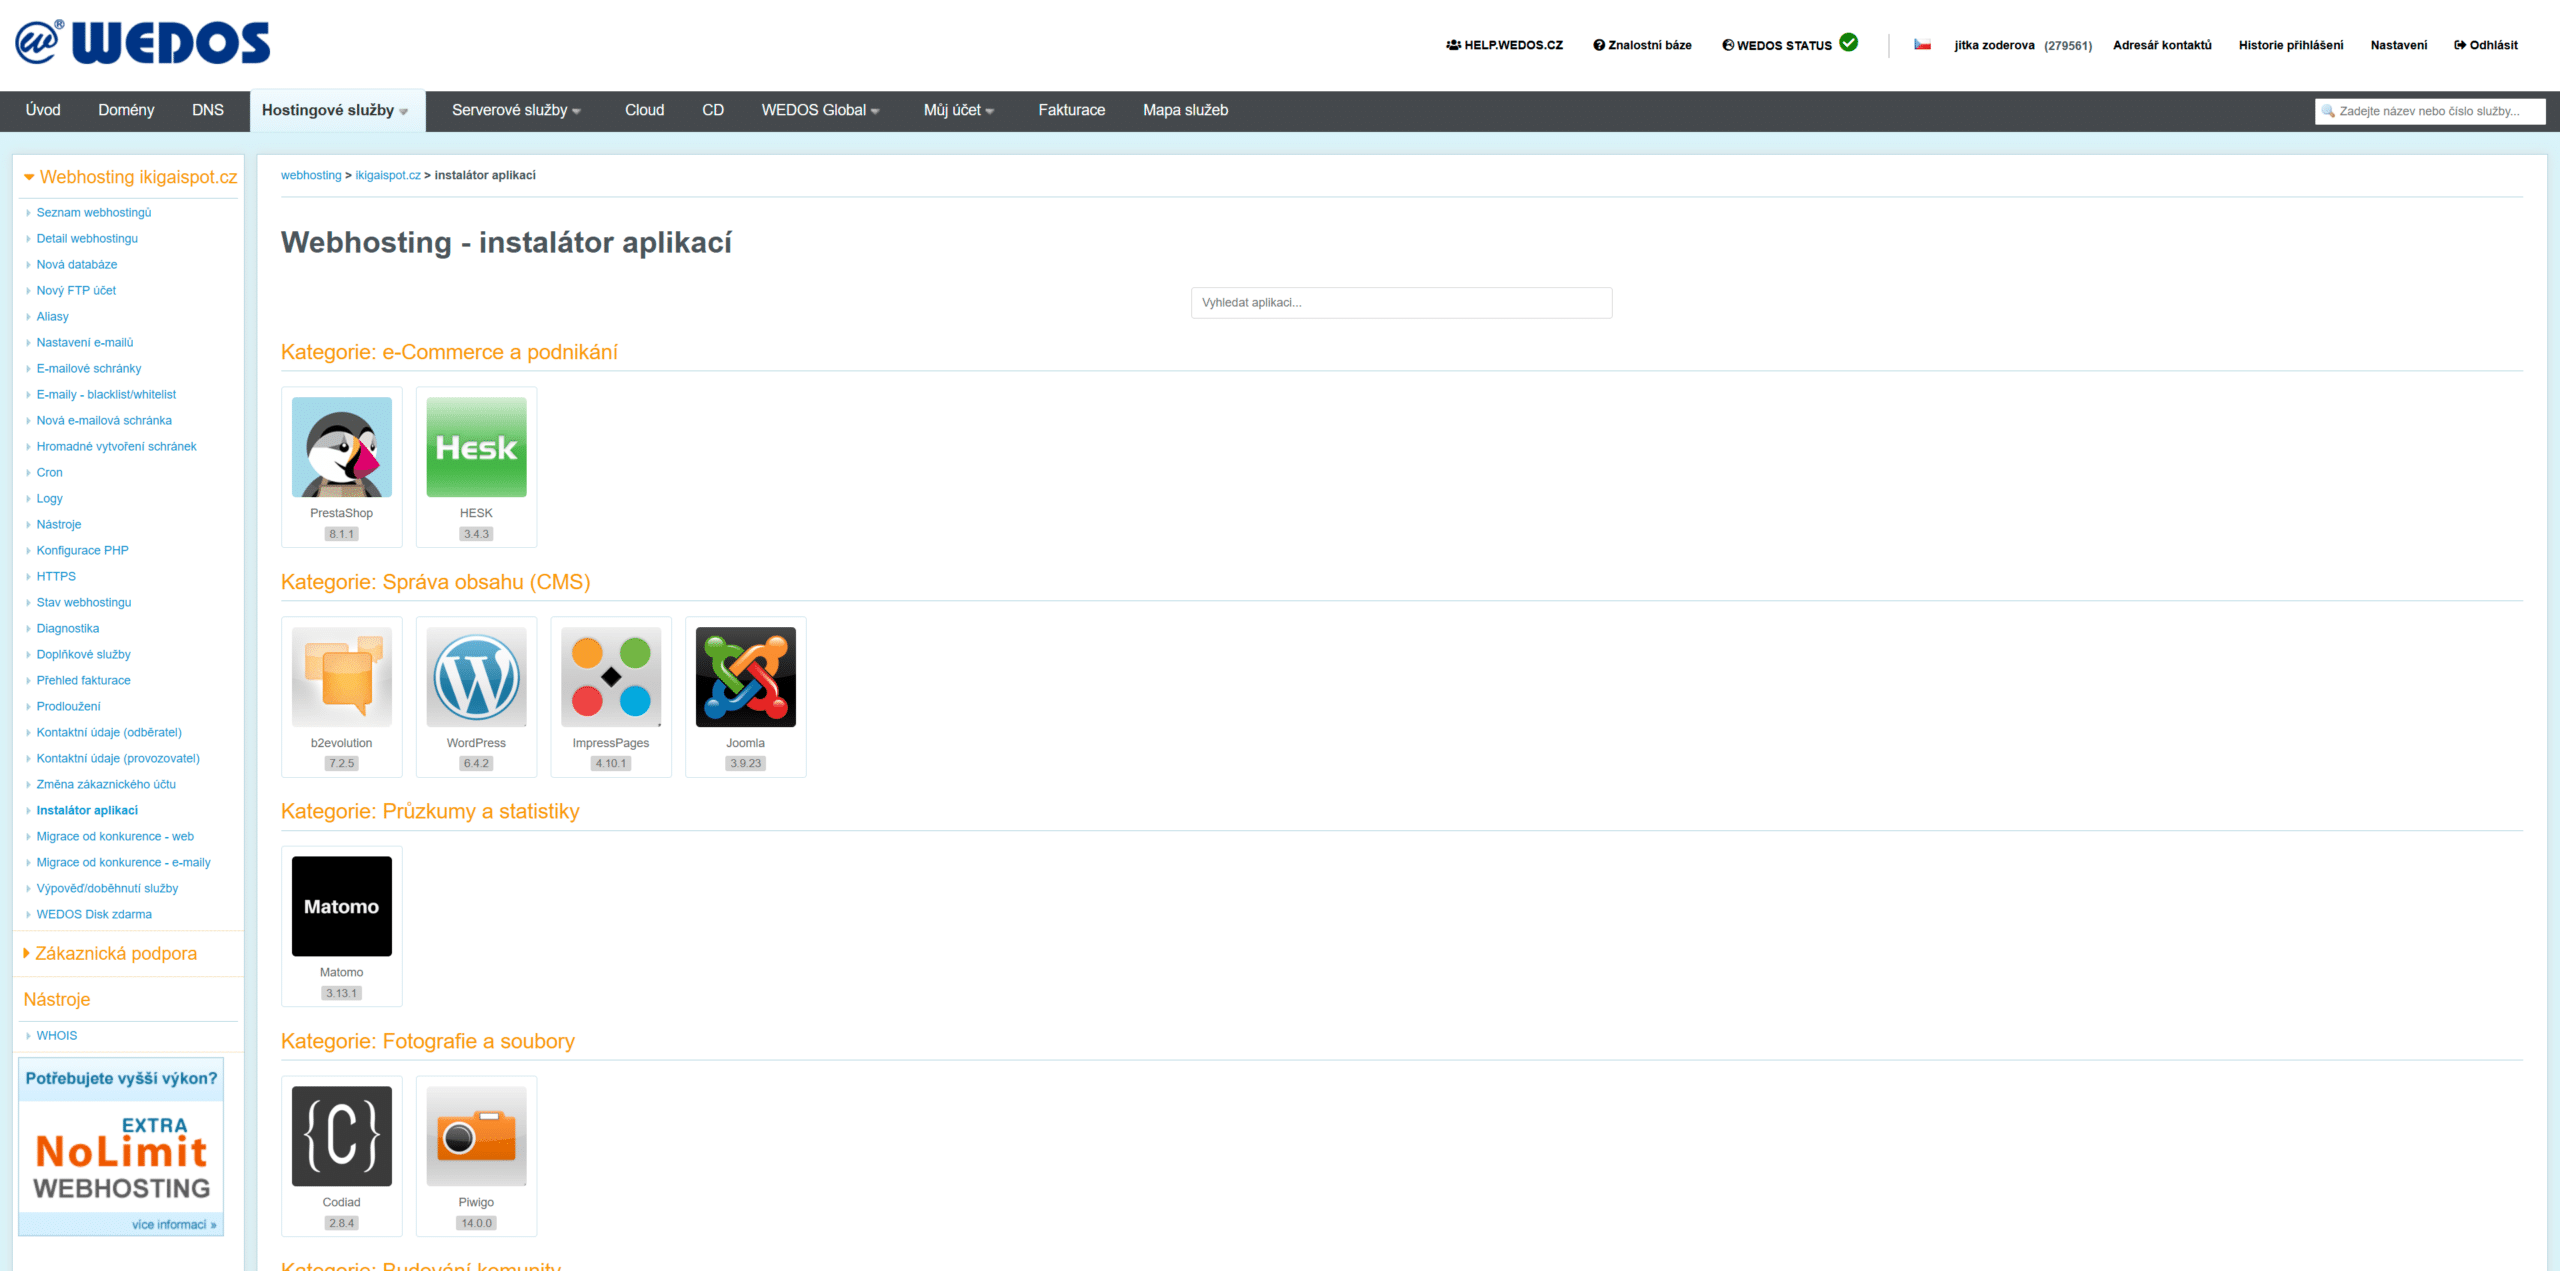Screen dimensions: 2560x1271
Task: Select the Codiad app icon
Action: (341, 1136)
